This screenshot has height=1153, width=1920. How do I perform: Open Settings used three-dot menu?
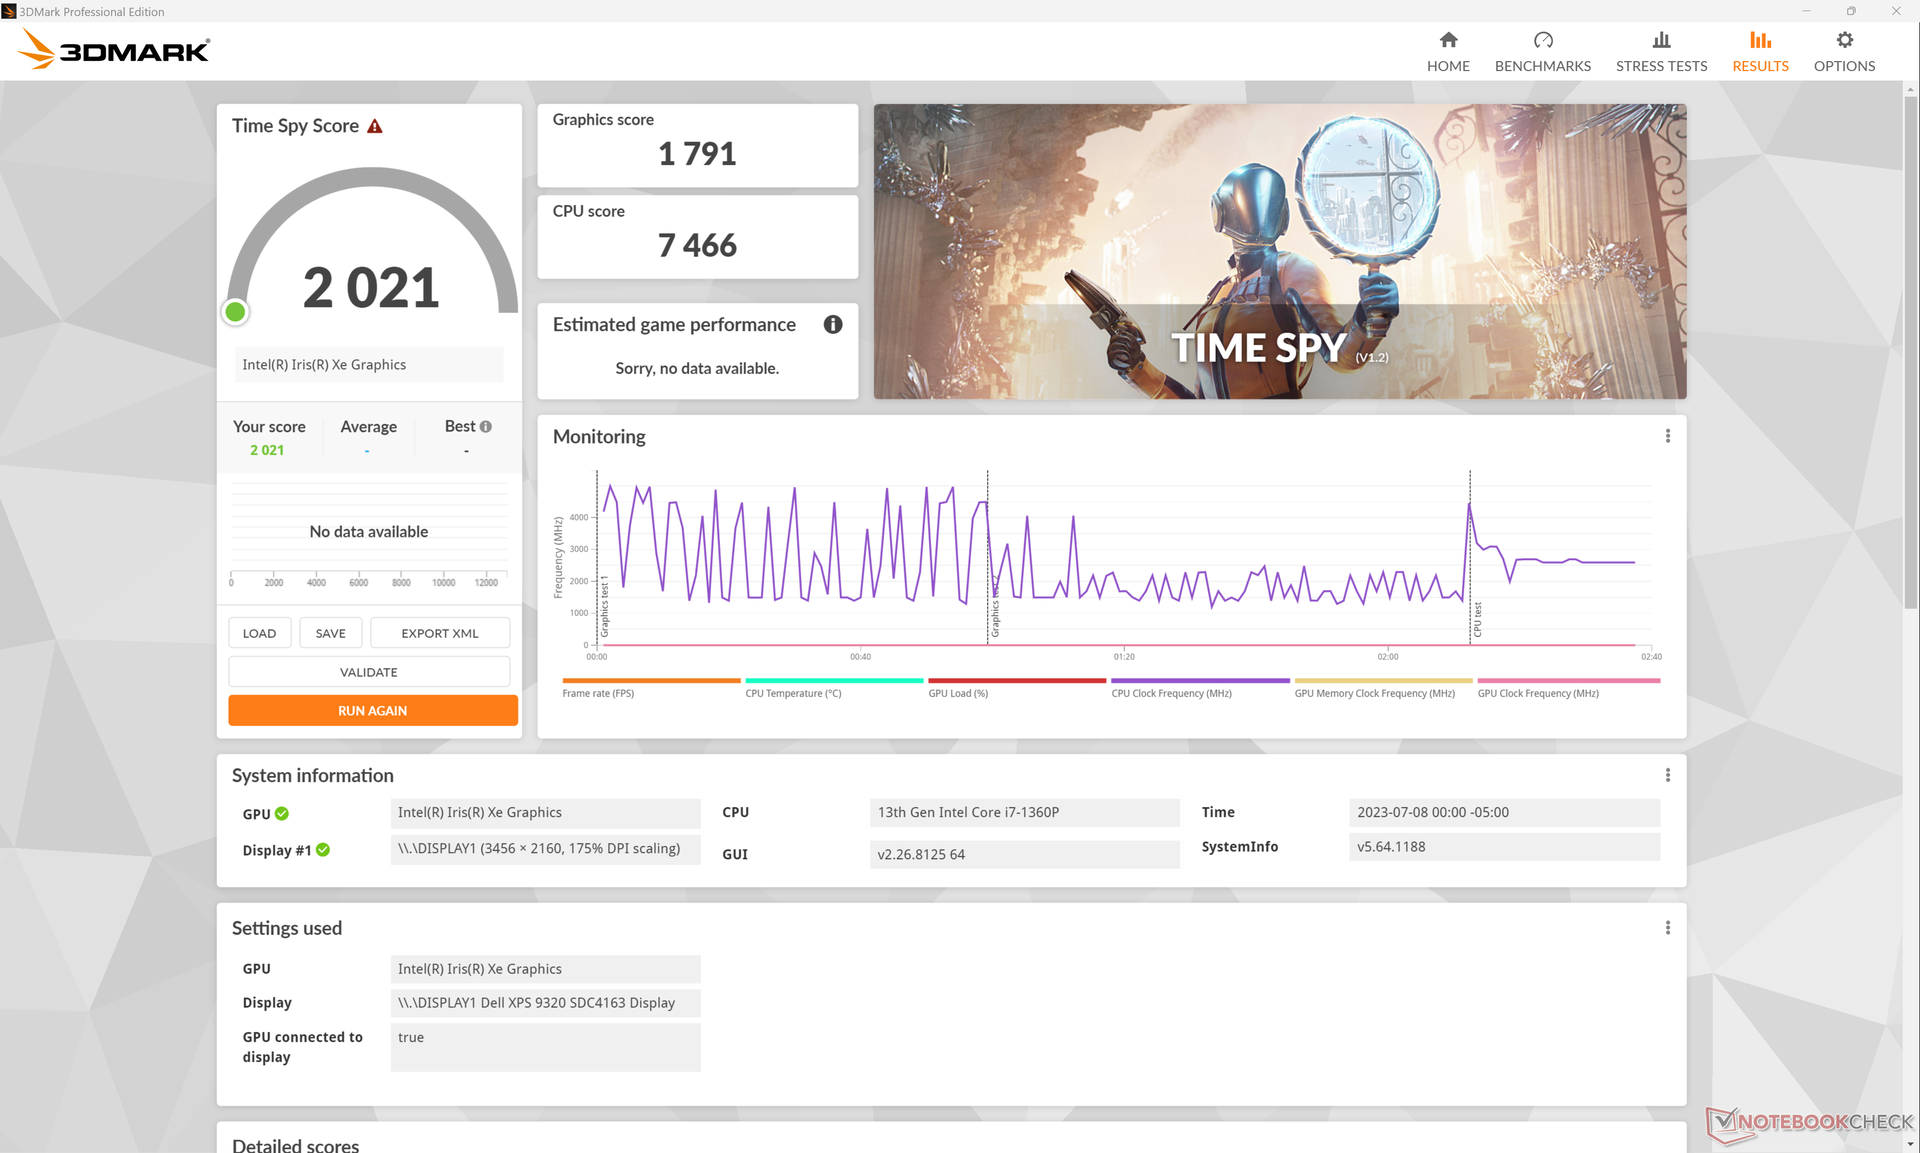(x=1667, y=928)
